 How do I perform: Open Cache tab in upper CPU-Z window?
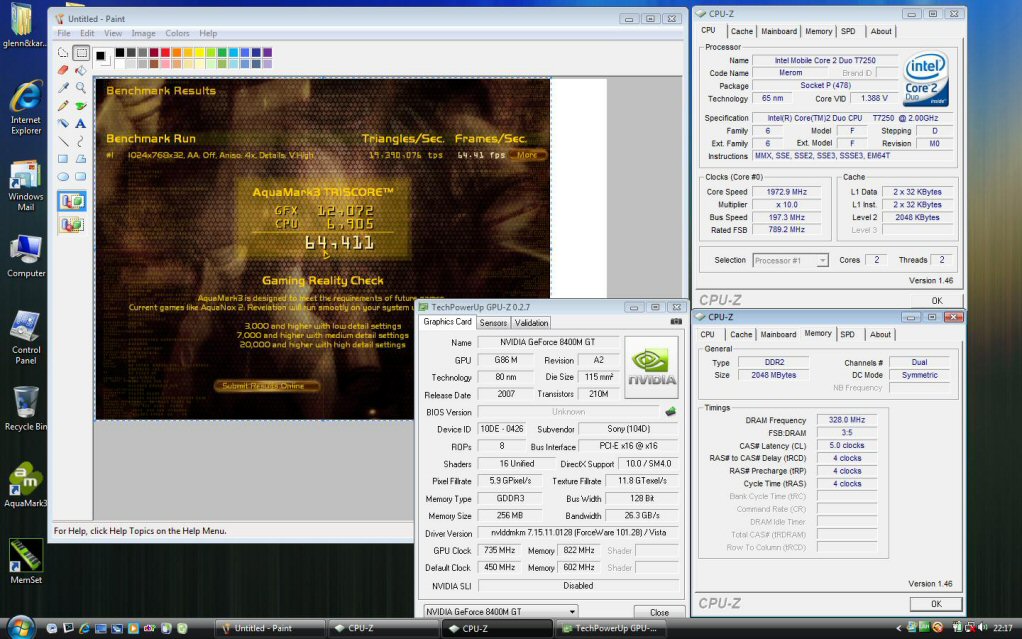[741, 31]
